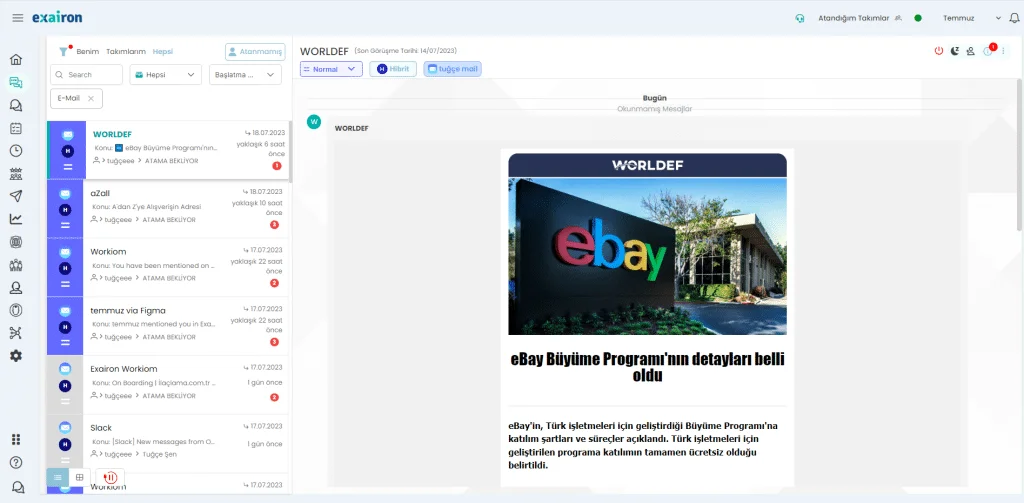Open the task checklist icon in sidebar
Image resolution: width=1024 pixels, height=503 pixels.
tap(16, 128)
